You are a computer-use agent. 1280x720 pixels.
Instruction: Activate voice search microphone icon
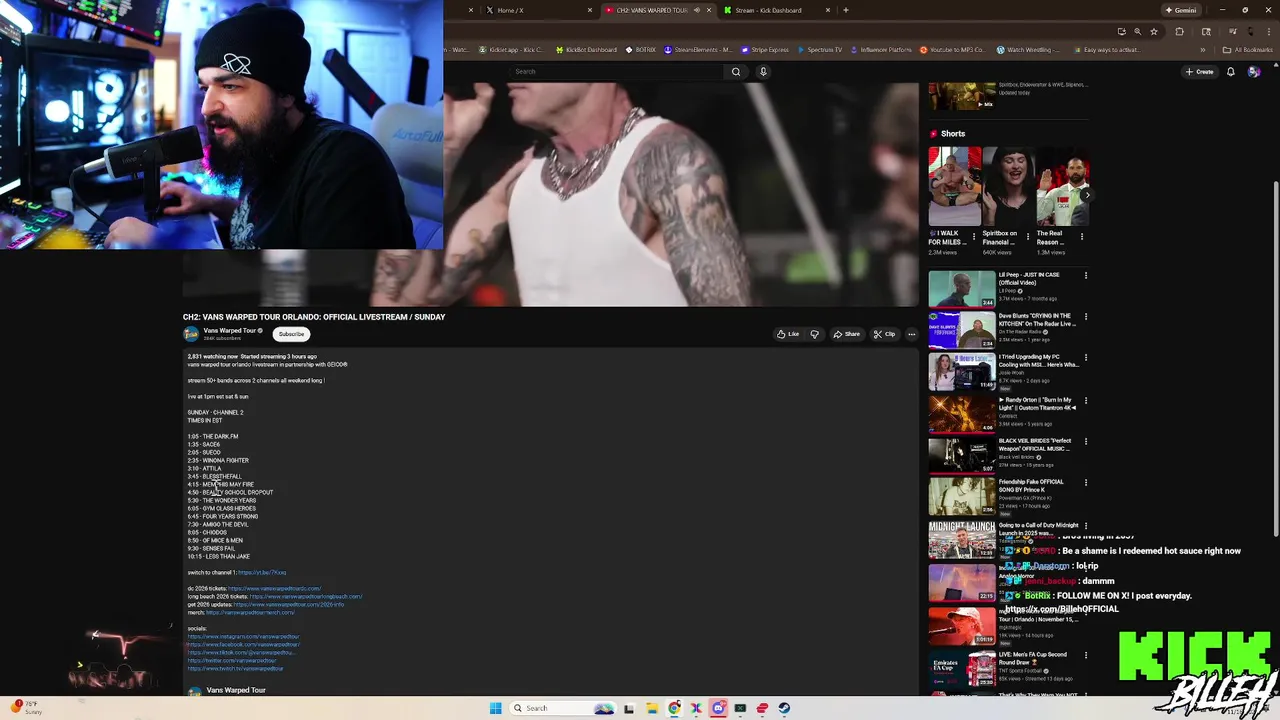[x=763, y=72]
